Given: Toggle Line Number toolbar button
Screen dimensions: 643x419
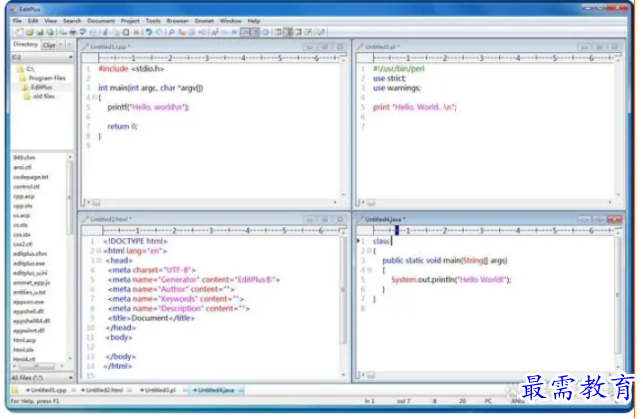Looking at the screenshot, I should (x=255, y=32).
